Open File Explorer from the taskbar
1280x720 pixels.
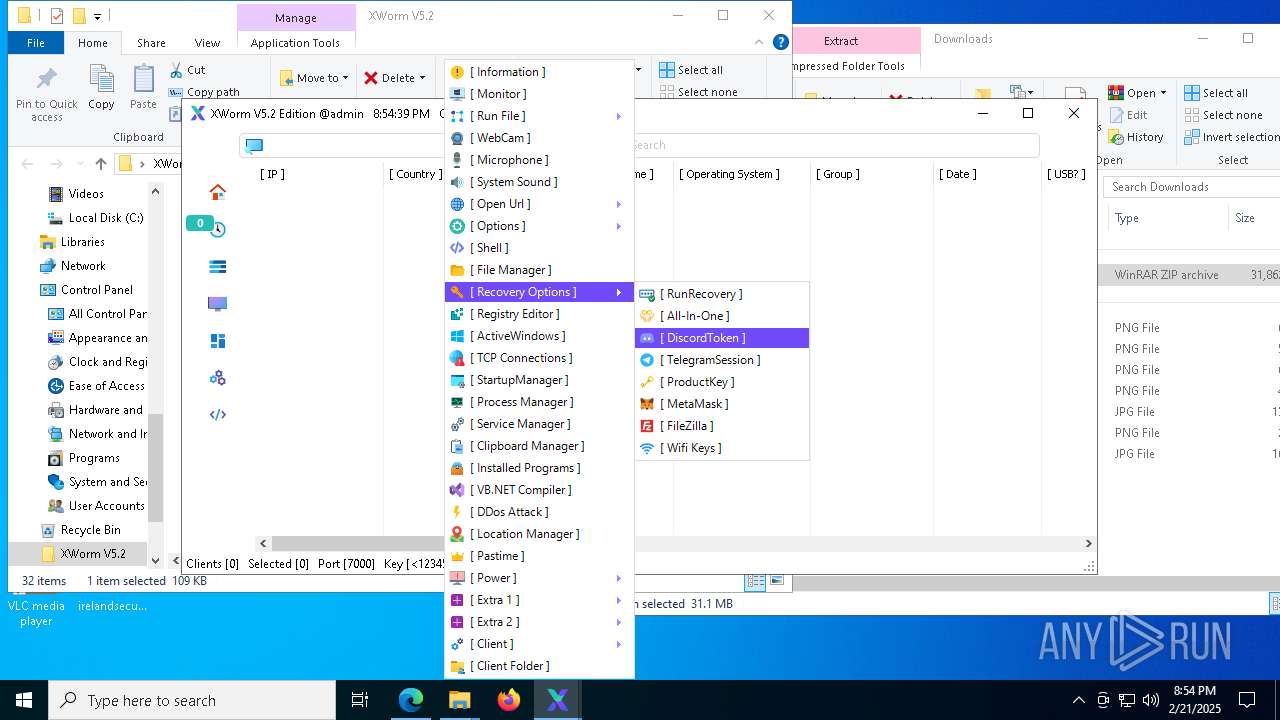[460, 700]
